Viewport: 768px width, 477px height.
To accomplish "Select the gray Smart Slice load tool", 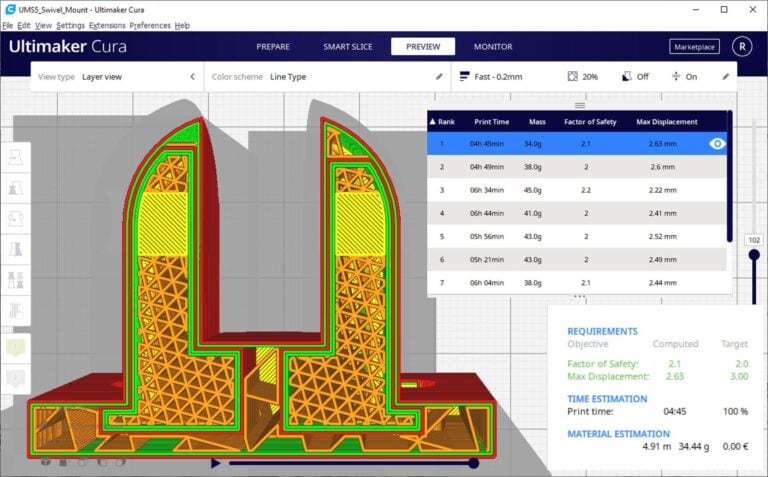I will click(x=16, y=378).
